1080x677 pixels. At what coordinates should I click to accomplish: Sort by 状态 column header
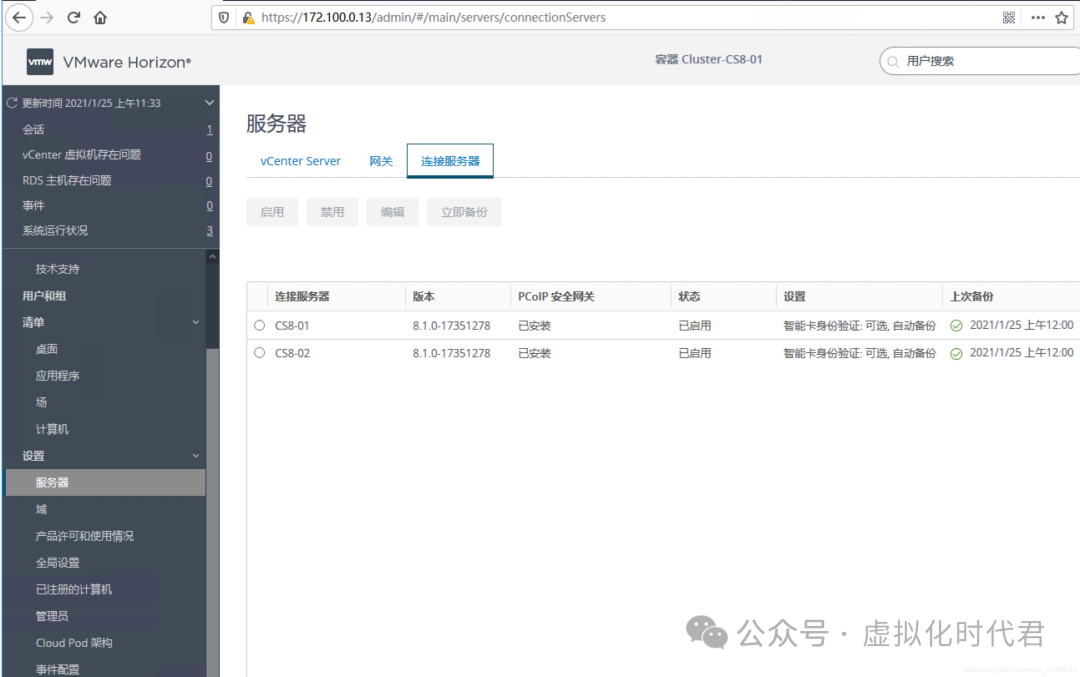click(x=689, y=297)
